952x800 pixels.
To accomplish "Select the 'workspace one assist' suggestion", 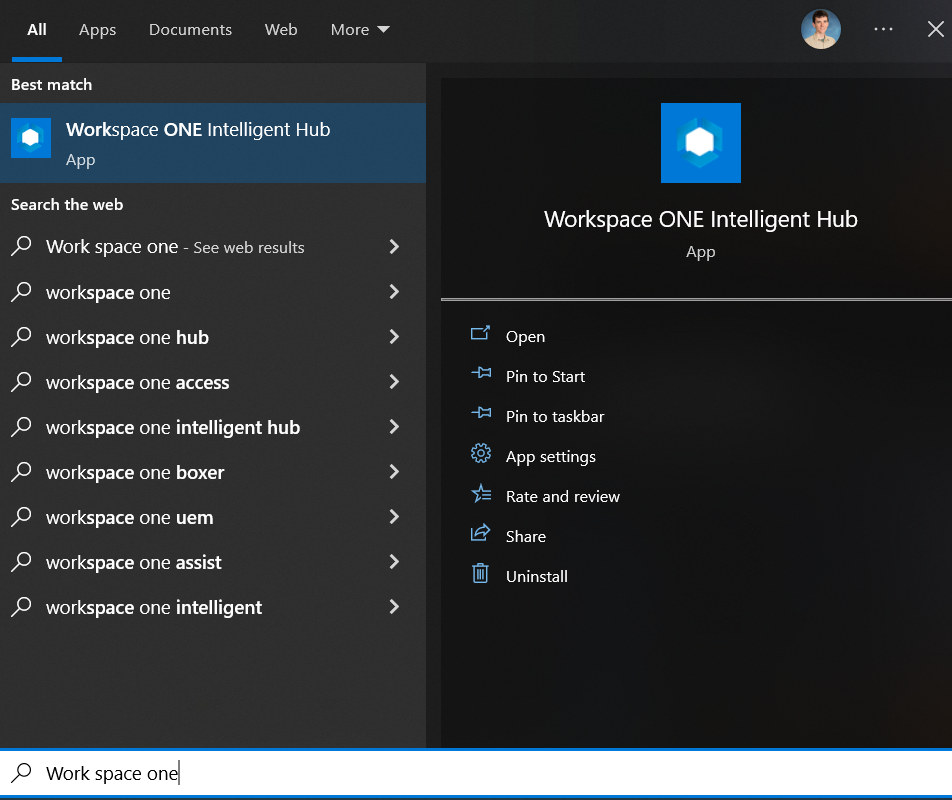I will [212, 561].
